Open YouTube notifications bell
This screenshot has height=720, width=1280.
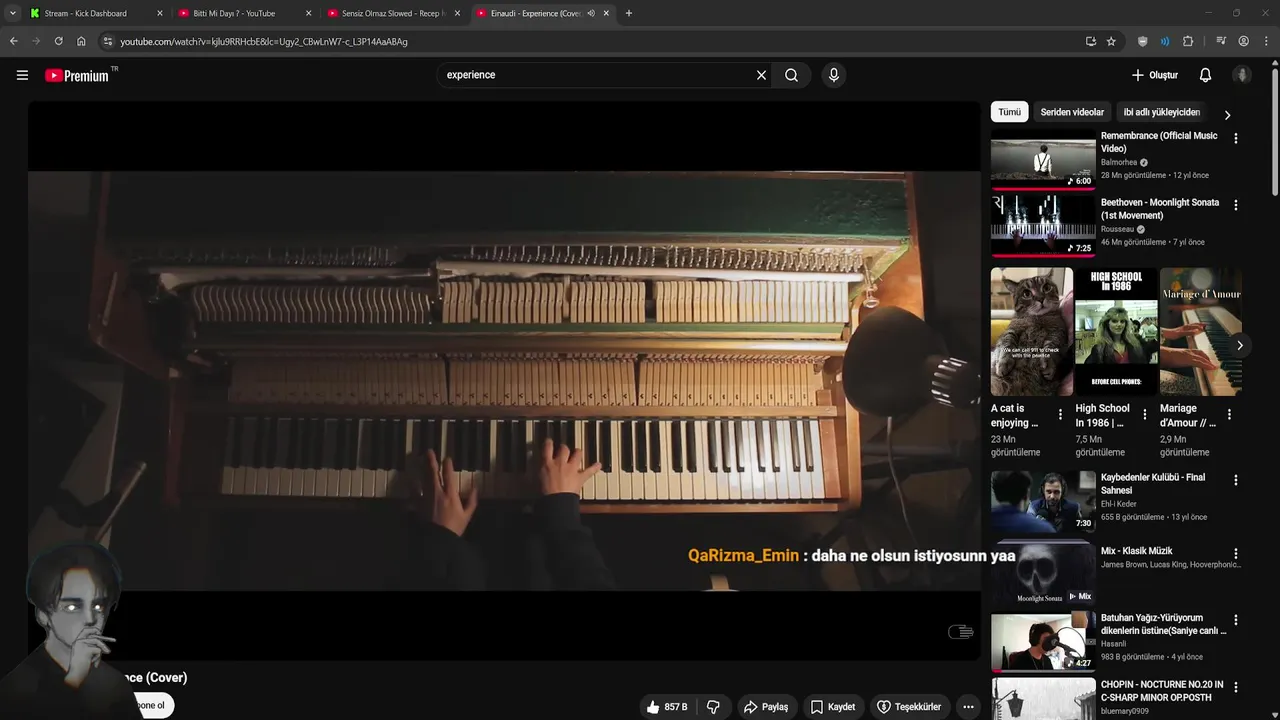(1205, 75)
